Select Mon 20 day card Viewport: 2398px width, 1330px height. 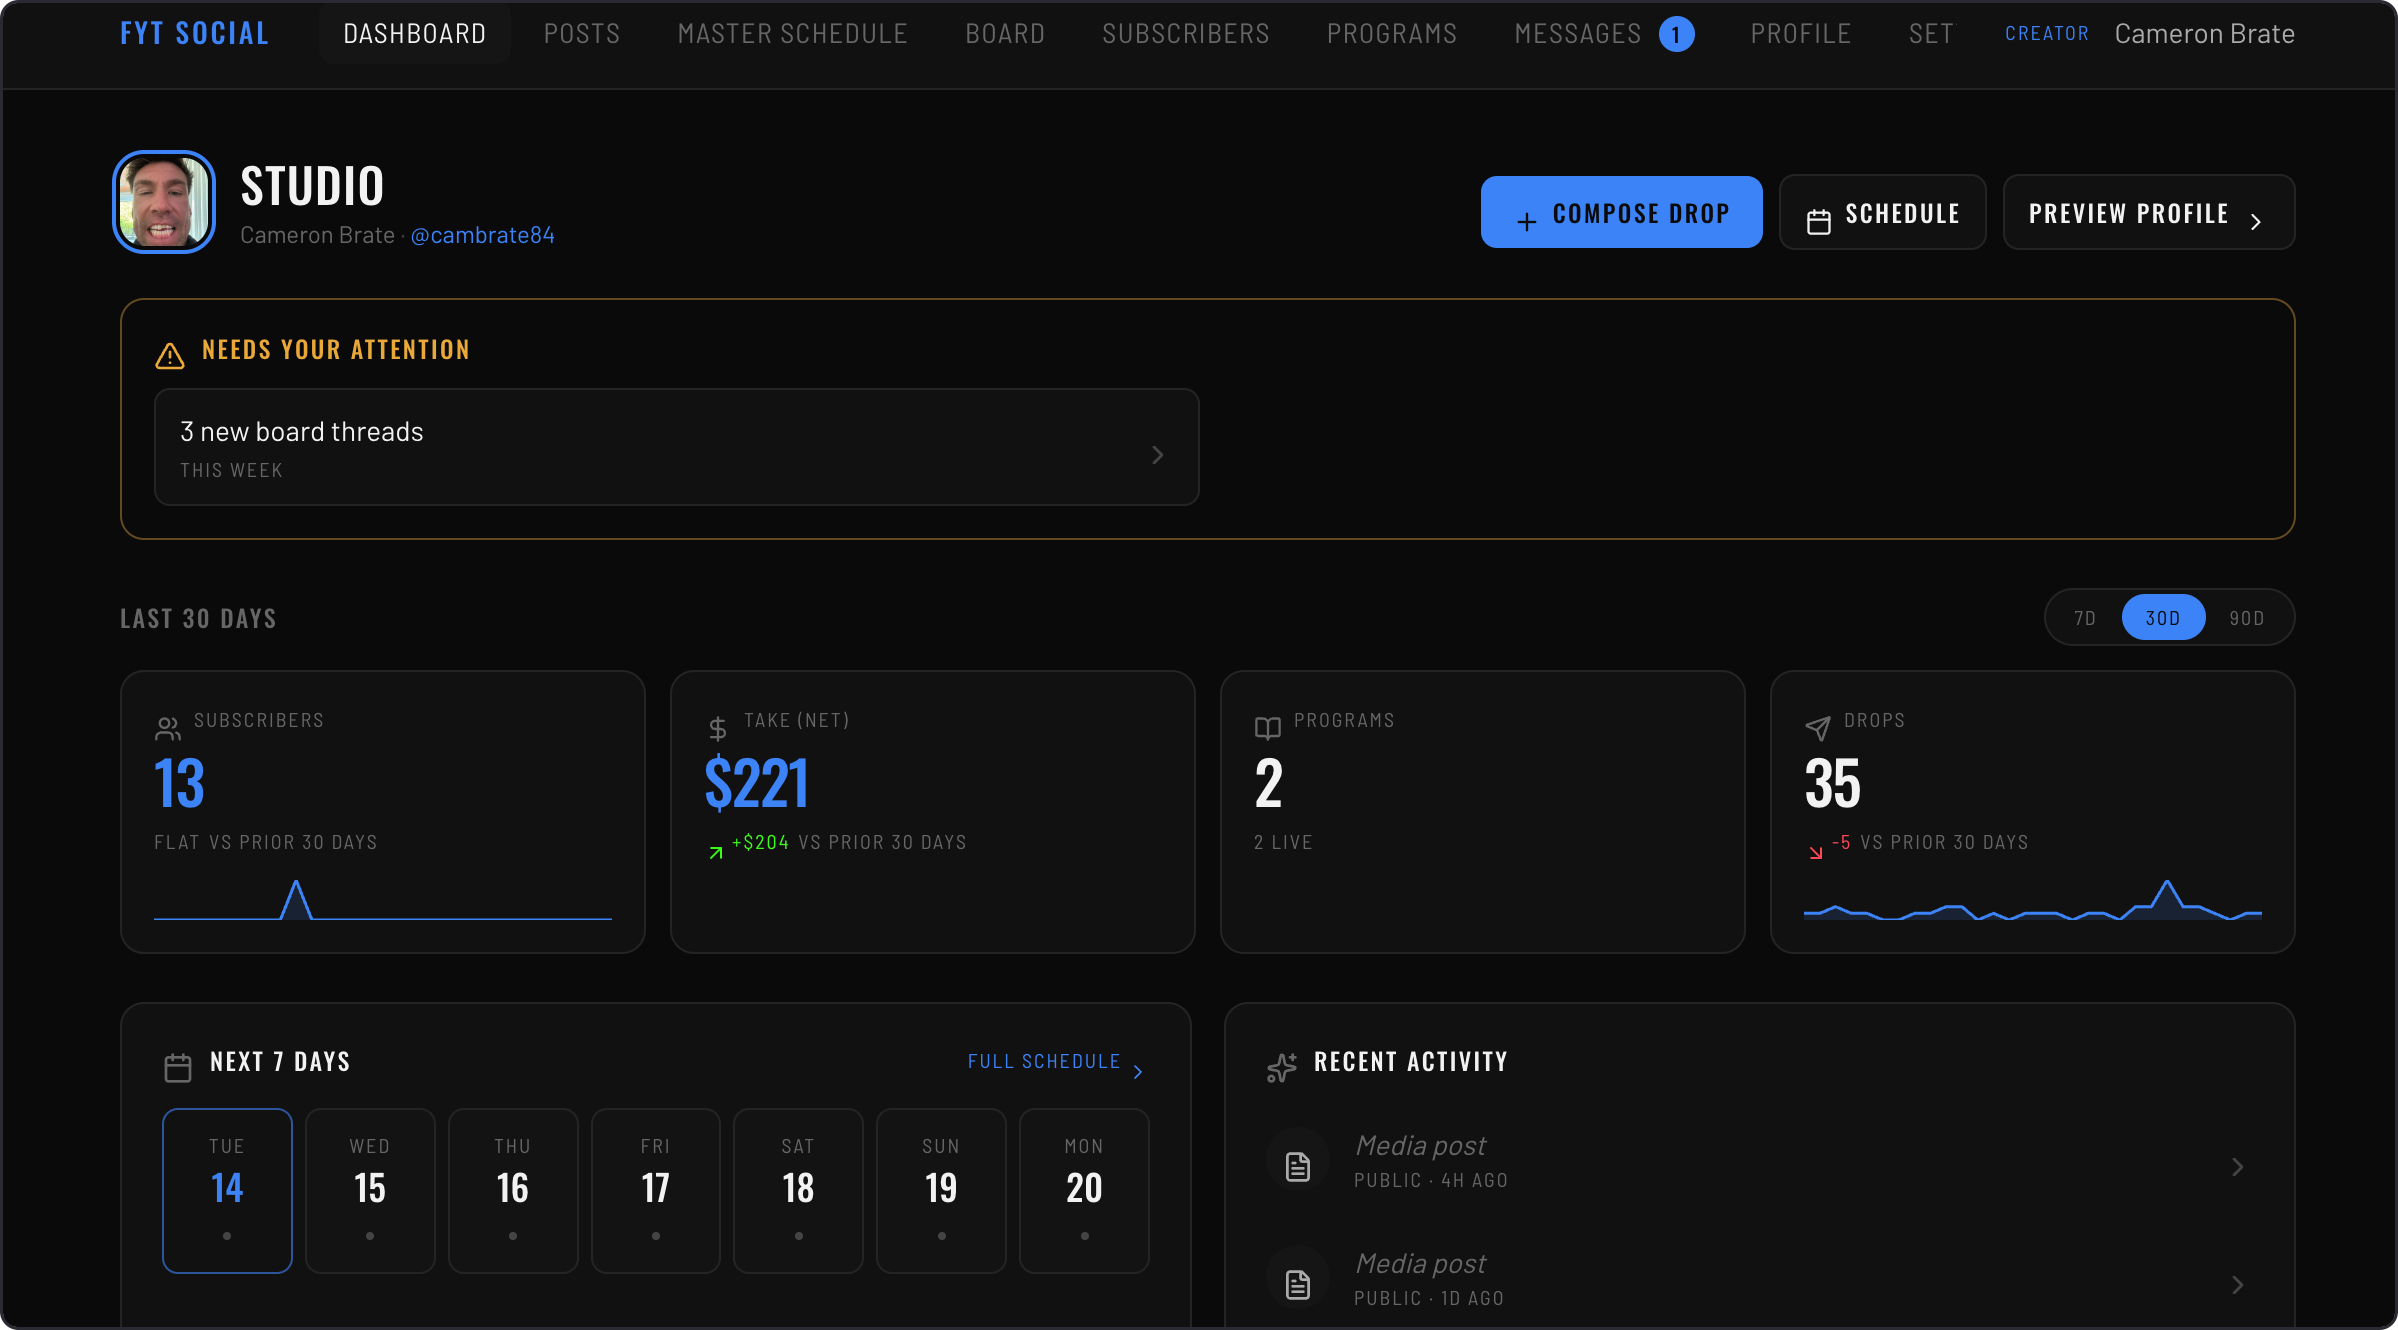[x=1084, y=1191]
